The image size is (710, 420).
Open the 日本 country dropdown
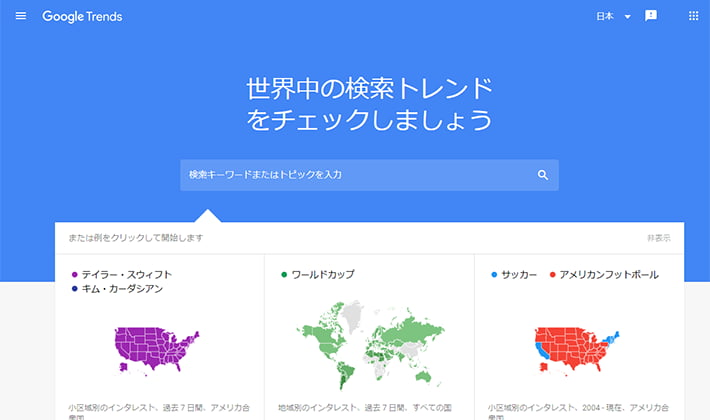click(x=614, y=16)
